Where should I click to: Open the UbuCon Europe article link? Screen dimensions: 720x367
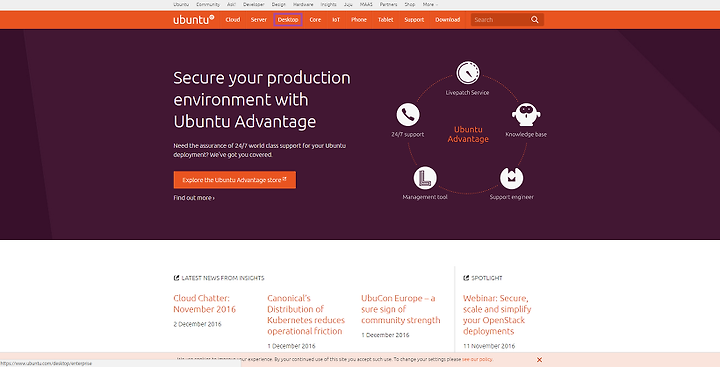pyautogui.click(x=400, y=309)
